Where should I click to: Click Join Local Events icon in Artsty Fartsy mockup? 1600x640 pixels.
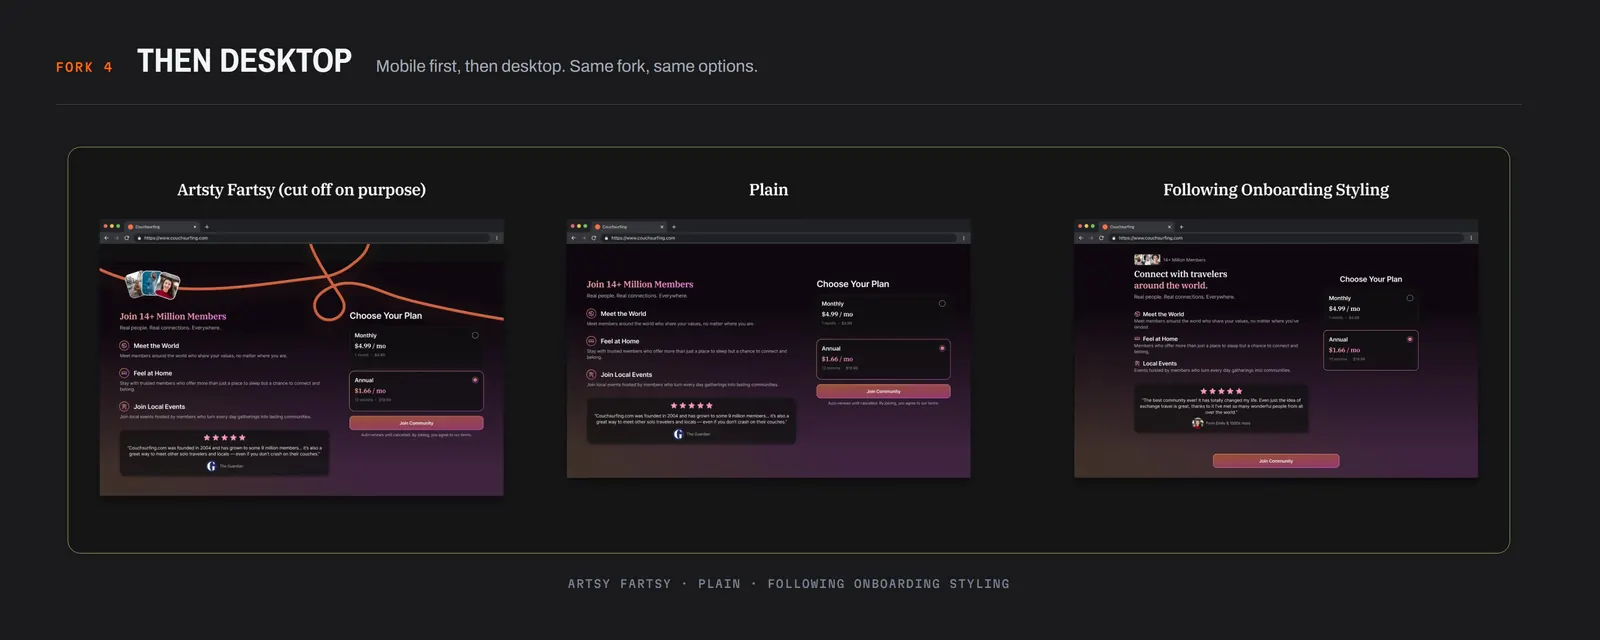click(124, 406)
